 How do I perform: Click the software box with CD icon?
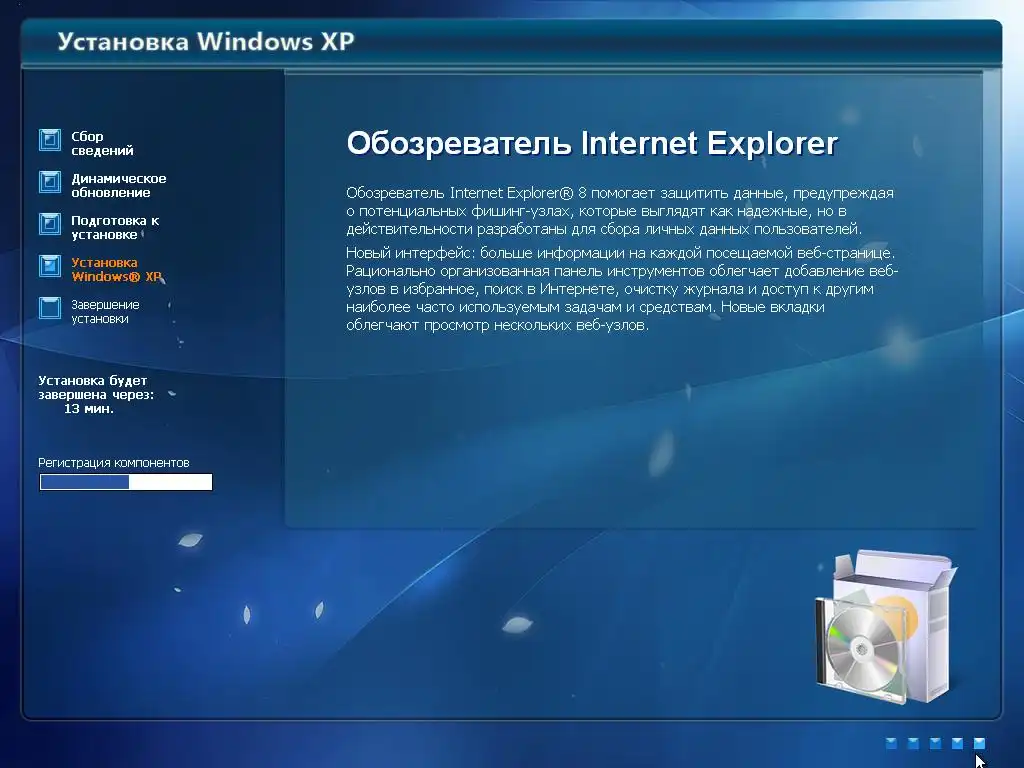886,627
